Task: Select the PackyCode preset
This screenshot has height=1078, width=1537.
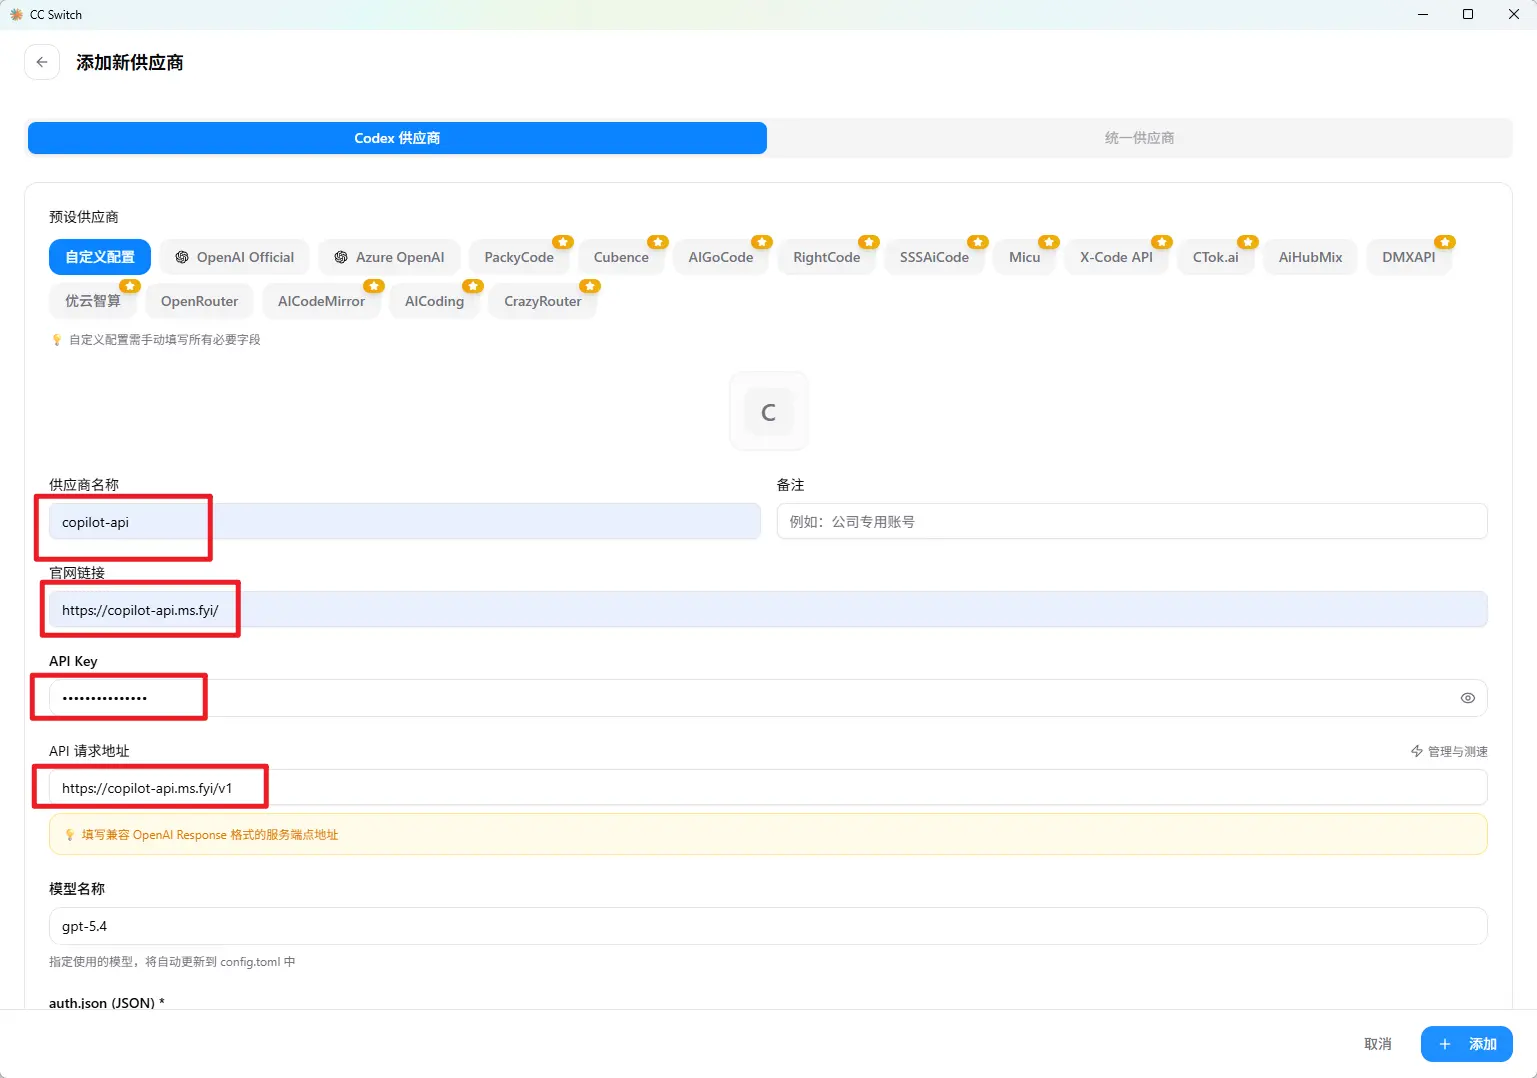Action: tap(519, 257)
